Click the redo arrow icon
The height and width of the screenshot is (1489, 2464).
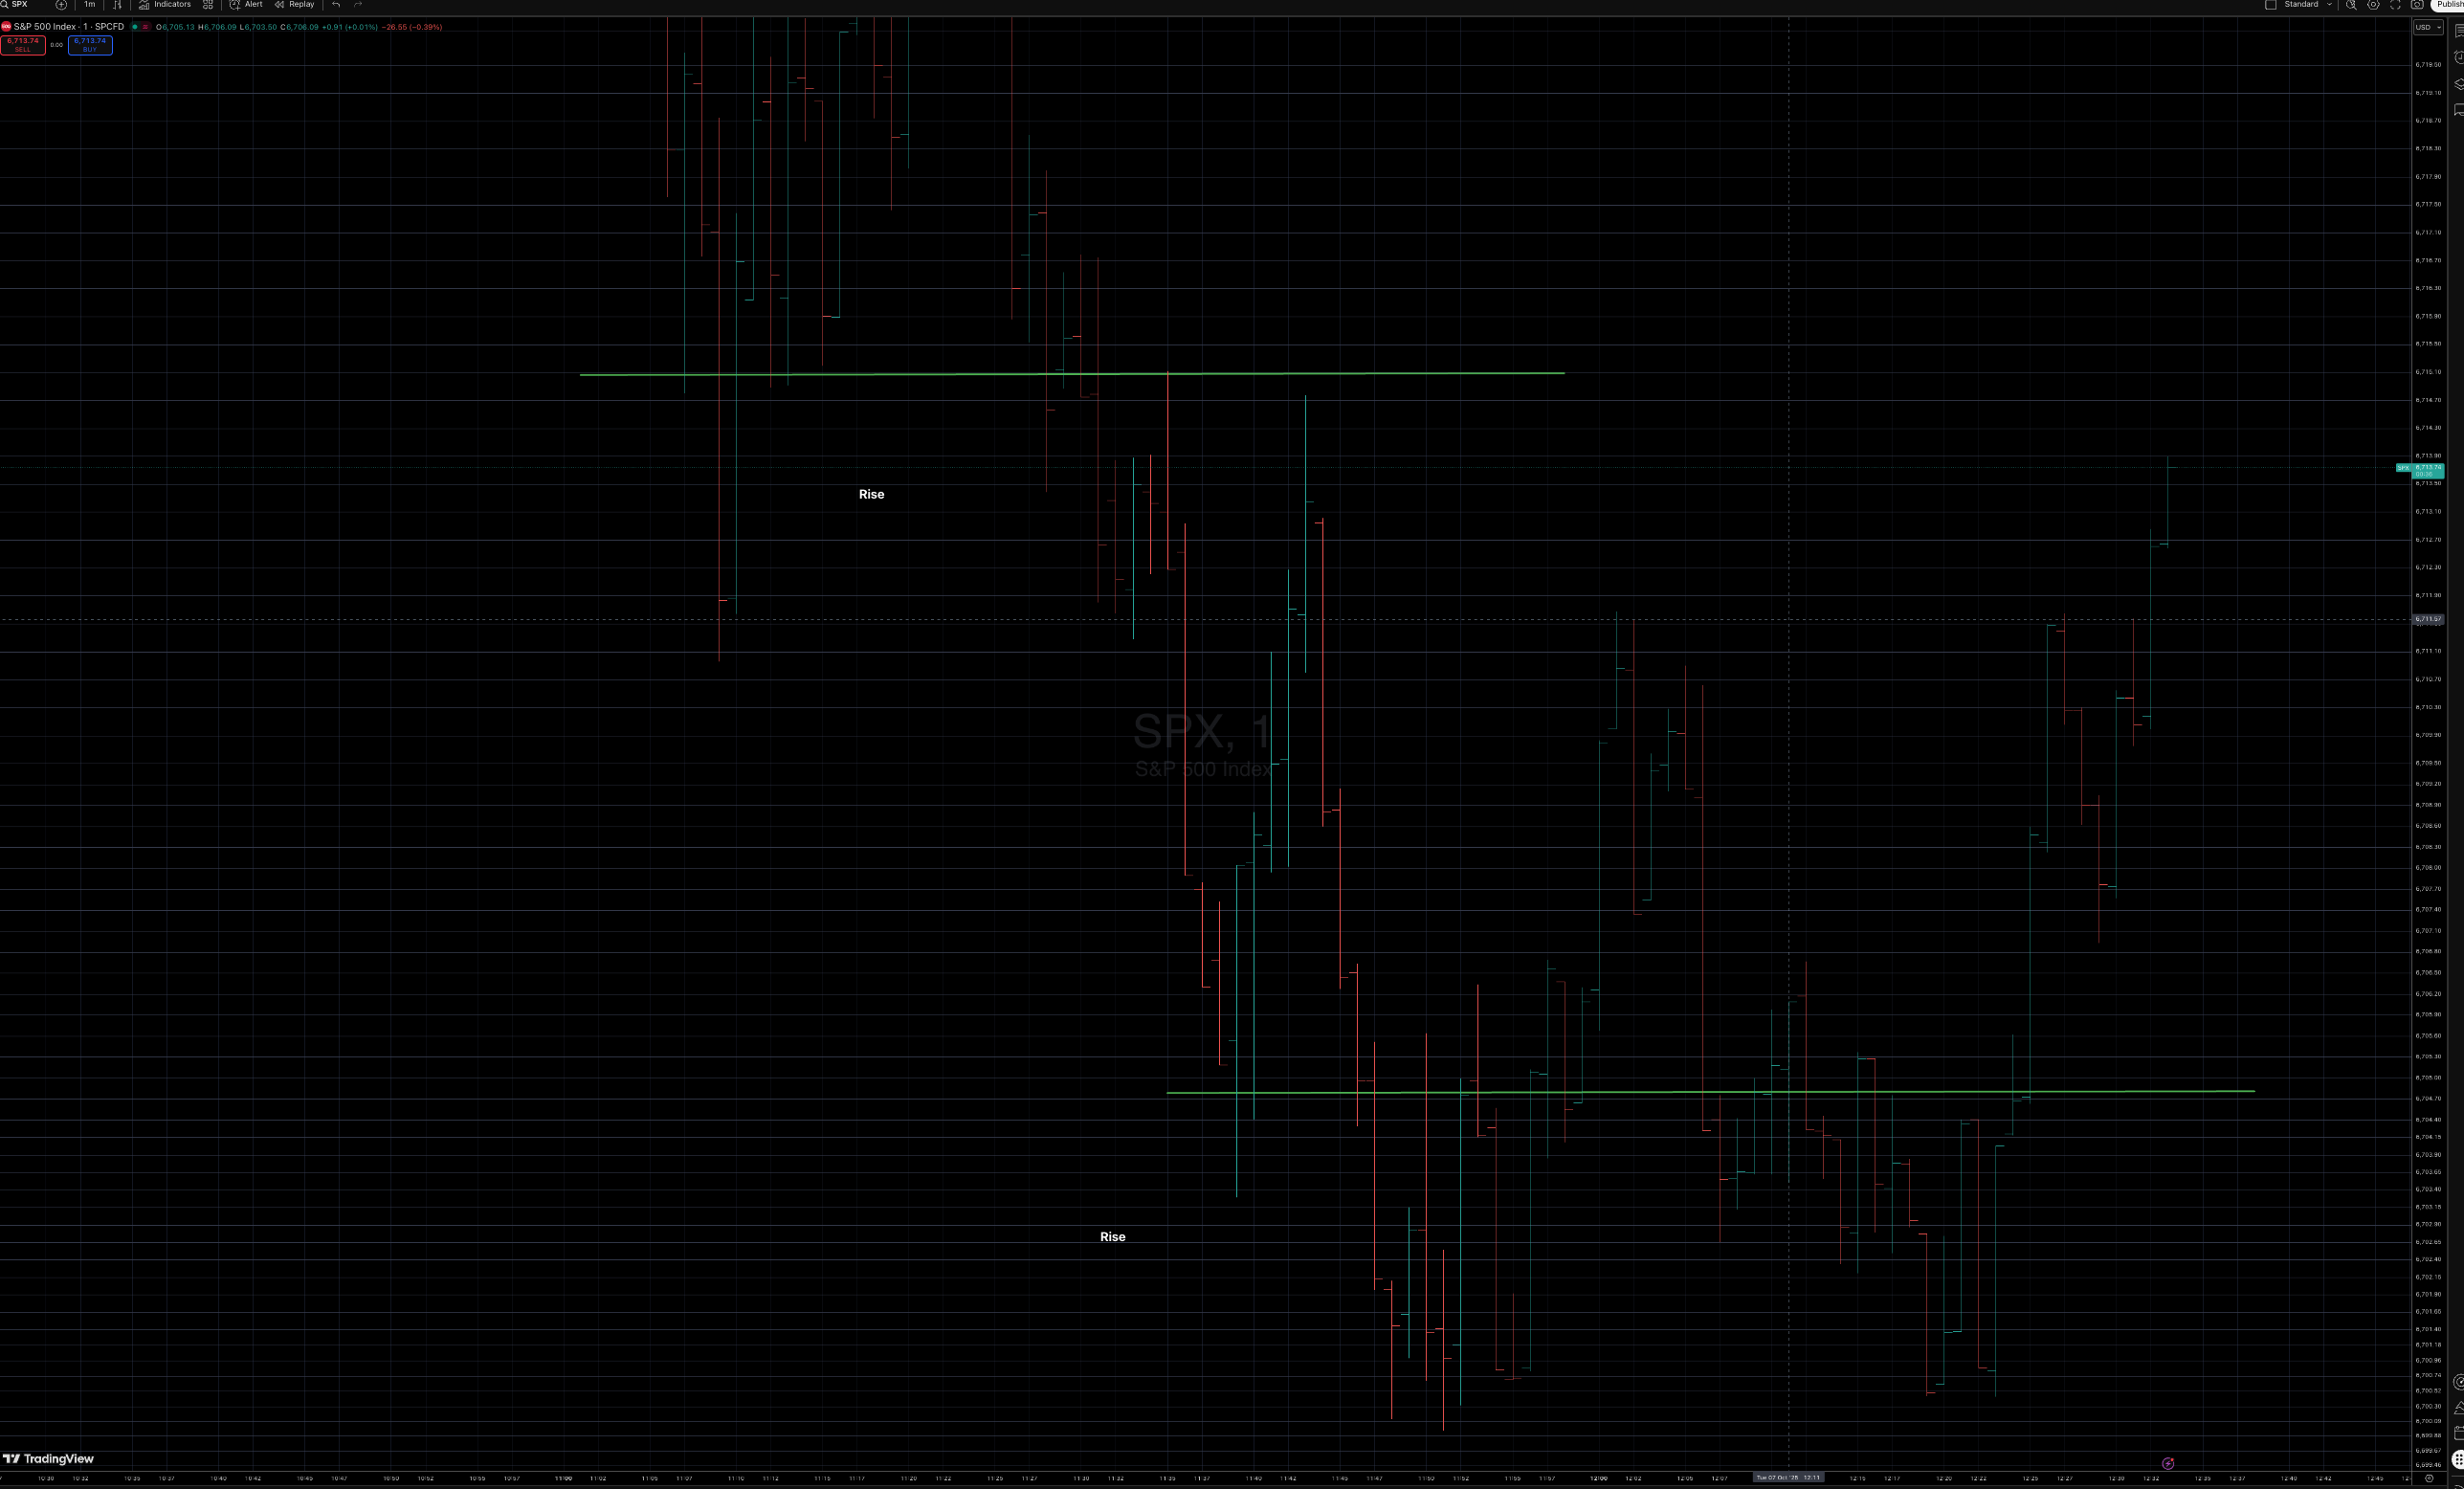[358, 5]
